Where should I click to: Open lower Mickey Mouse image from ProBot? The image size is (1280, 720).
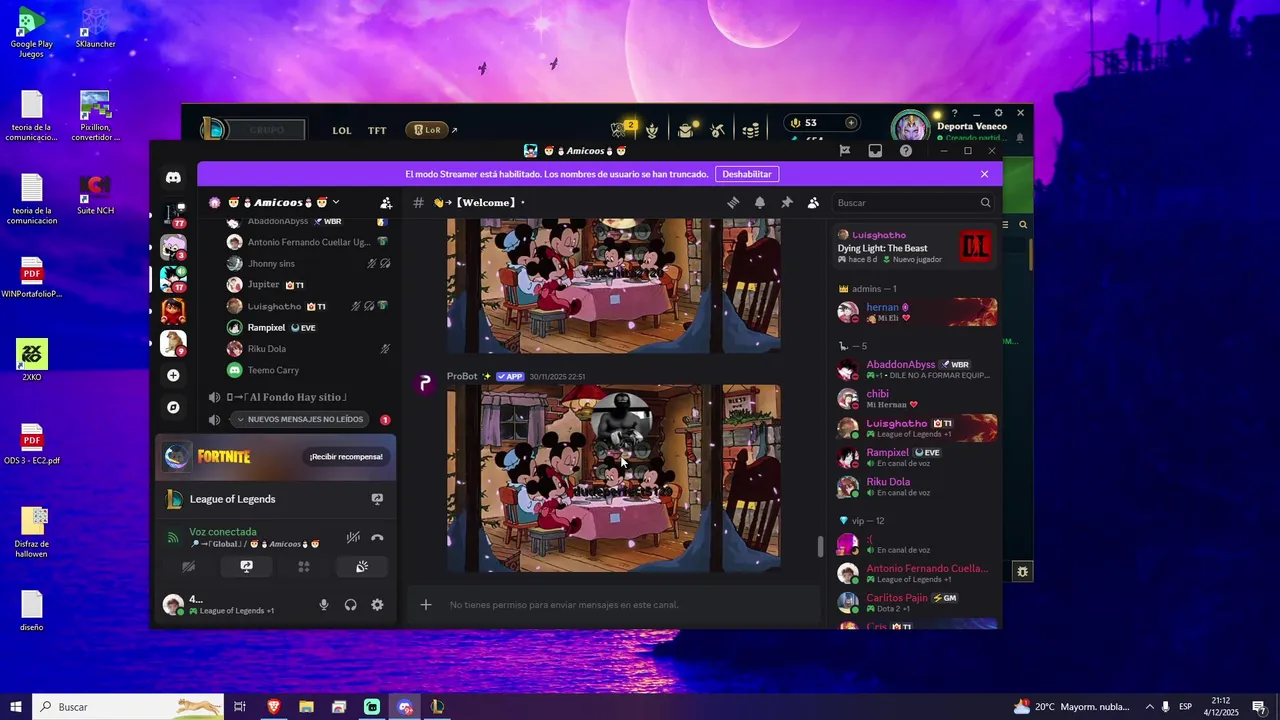coord(614,478)
